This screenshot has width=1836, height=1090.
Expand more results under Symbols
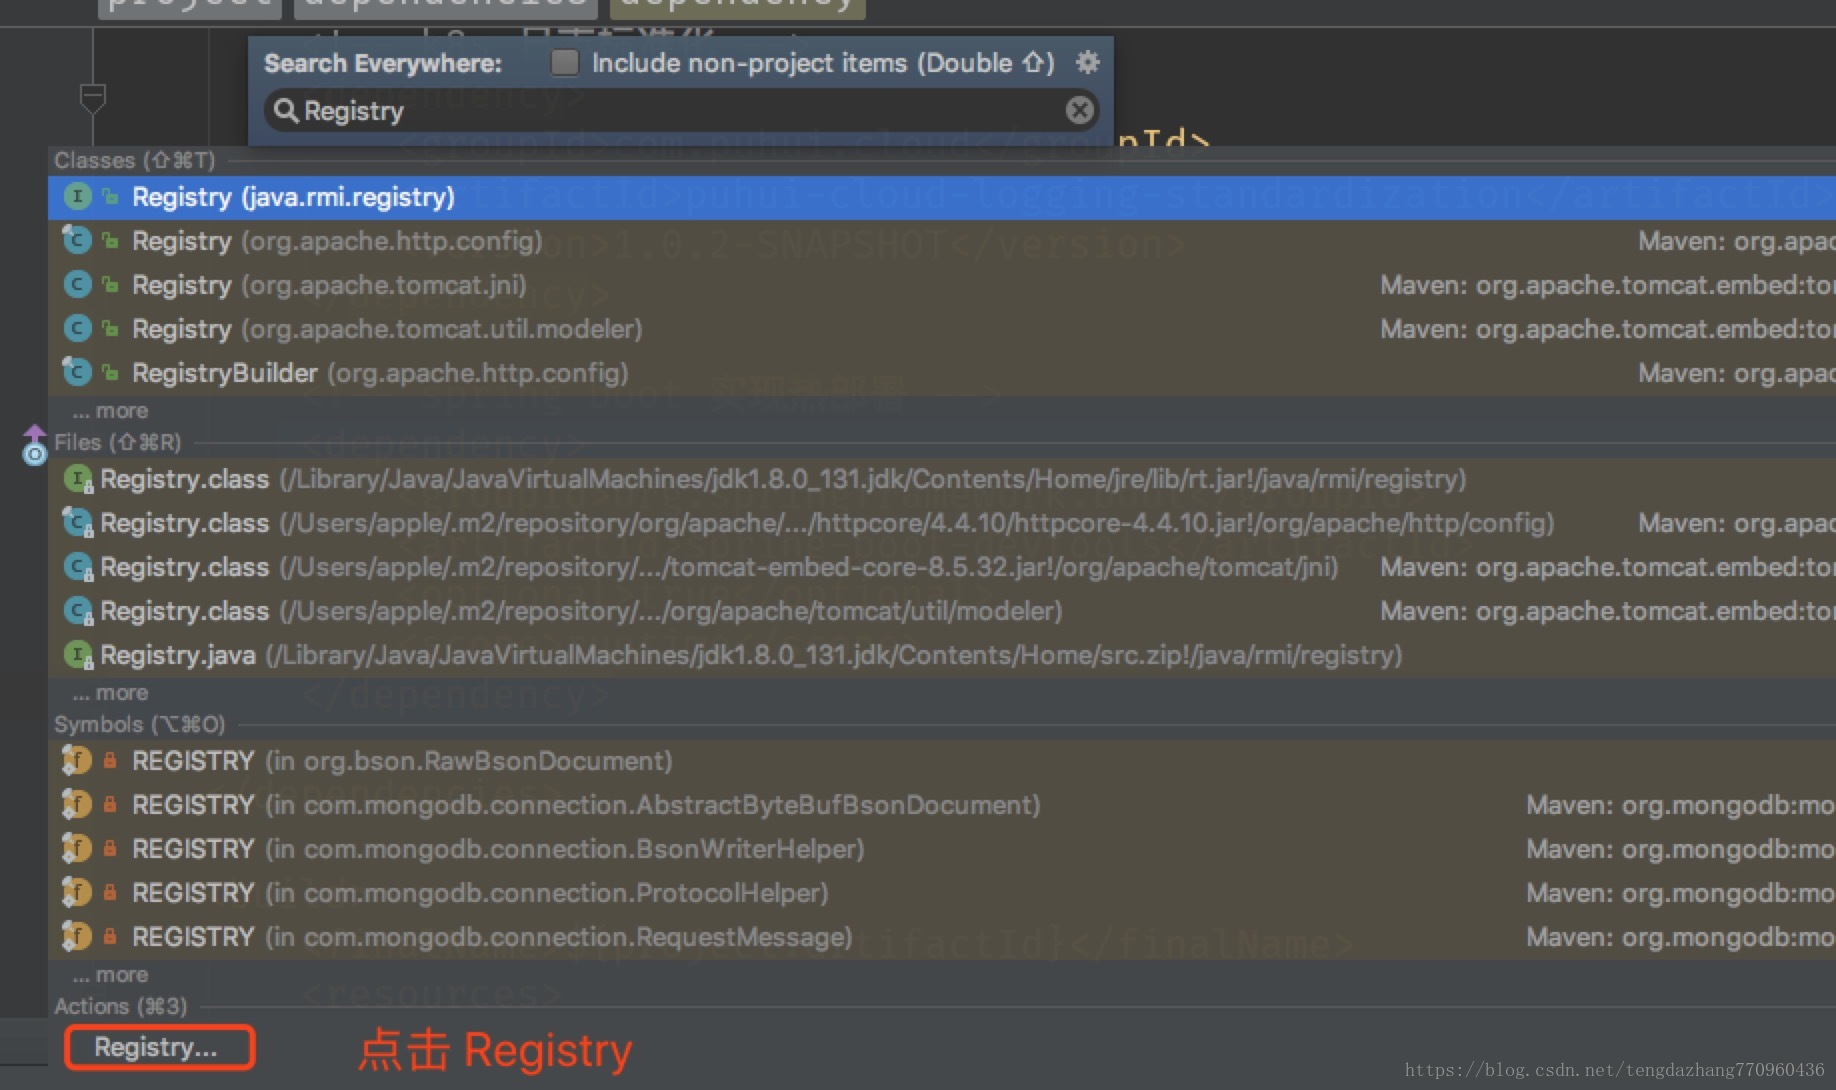pyautogui.click(x=110, y=975)
